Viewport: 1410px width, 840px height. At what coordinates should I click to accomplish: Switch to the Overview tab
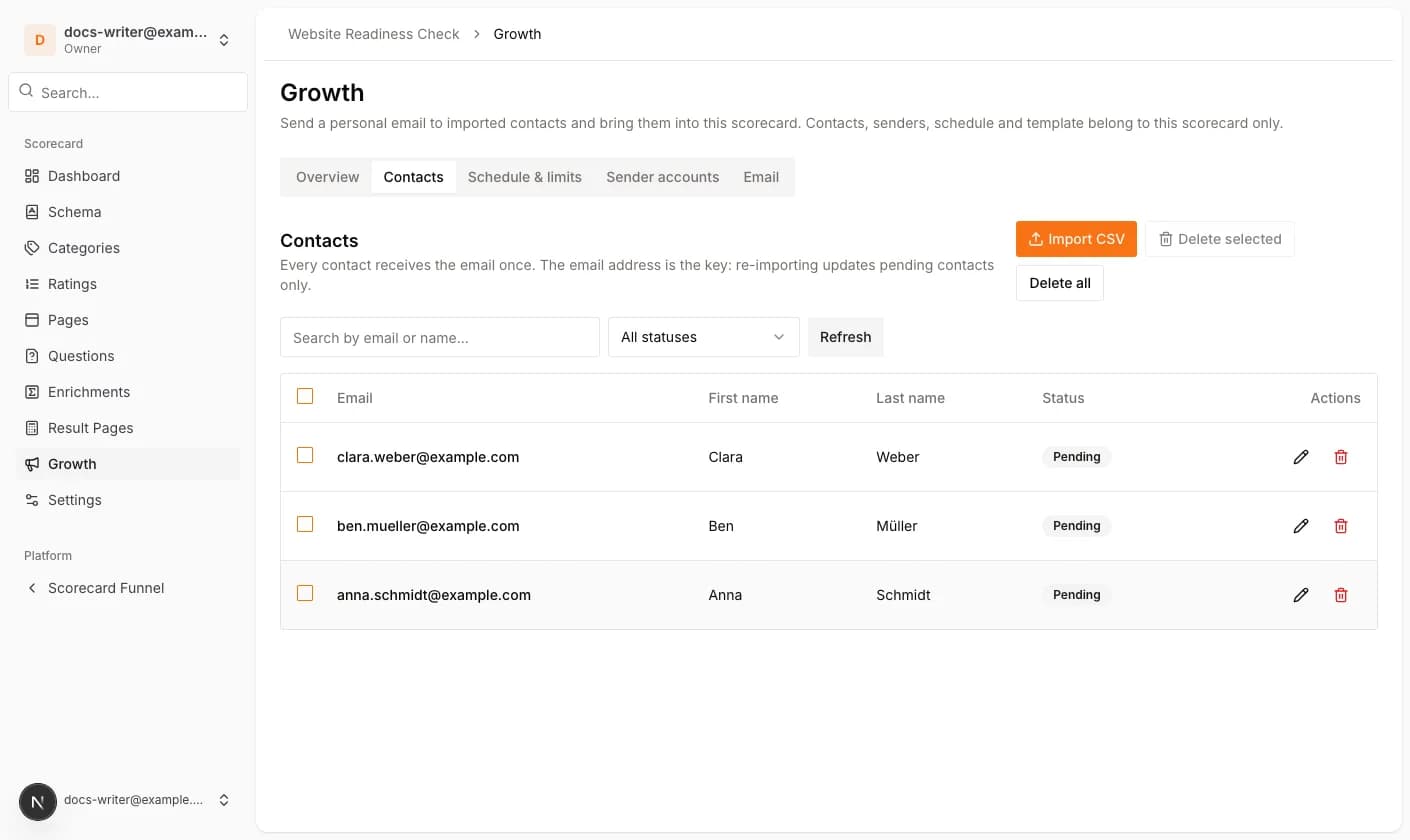327,177
